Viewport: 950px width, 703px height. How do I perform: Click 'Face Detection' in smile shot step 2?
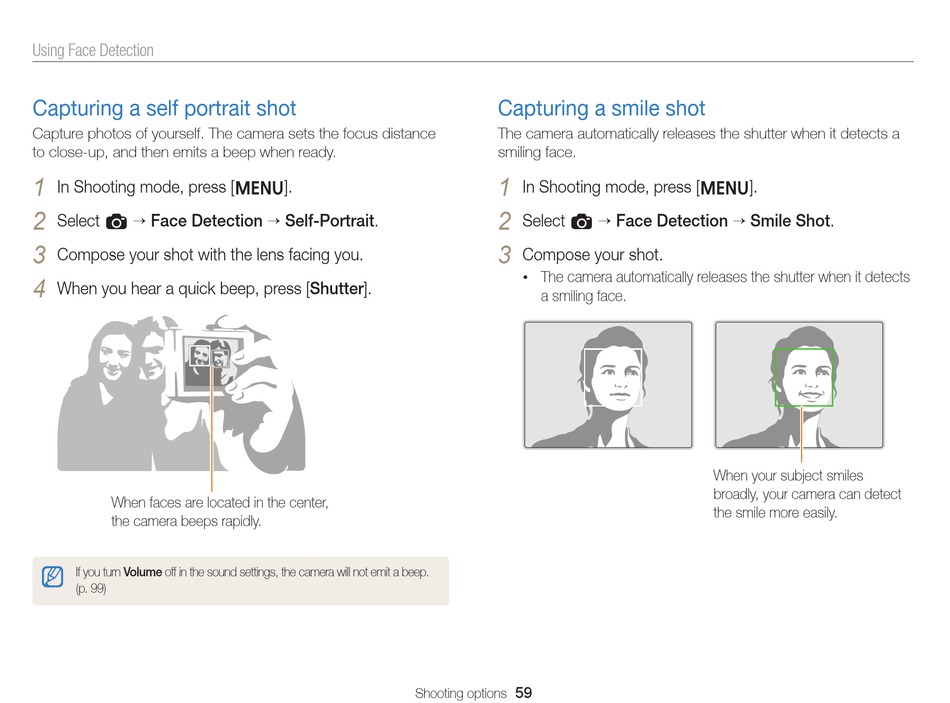coord(672,221)
